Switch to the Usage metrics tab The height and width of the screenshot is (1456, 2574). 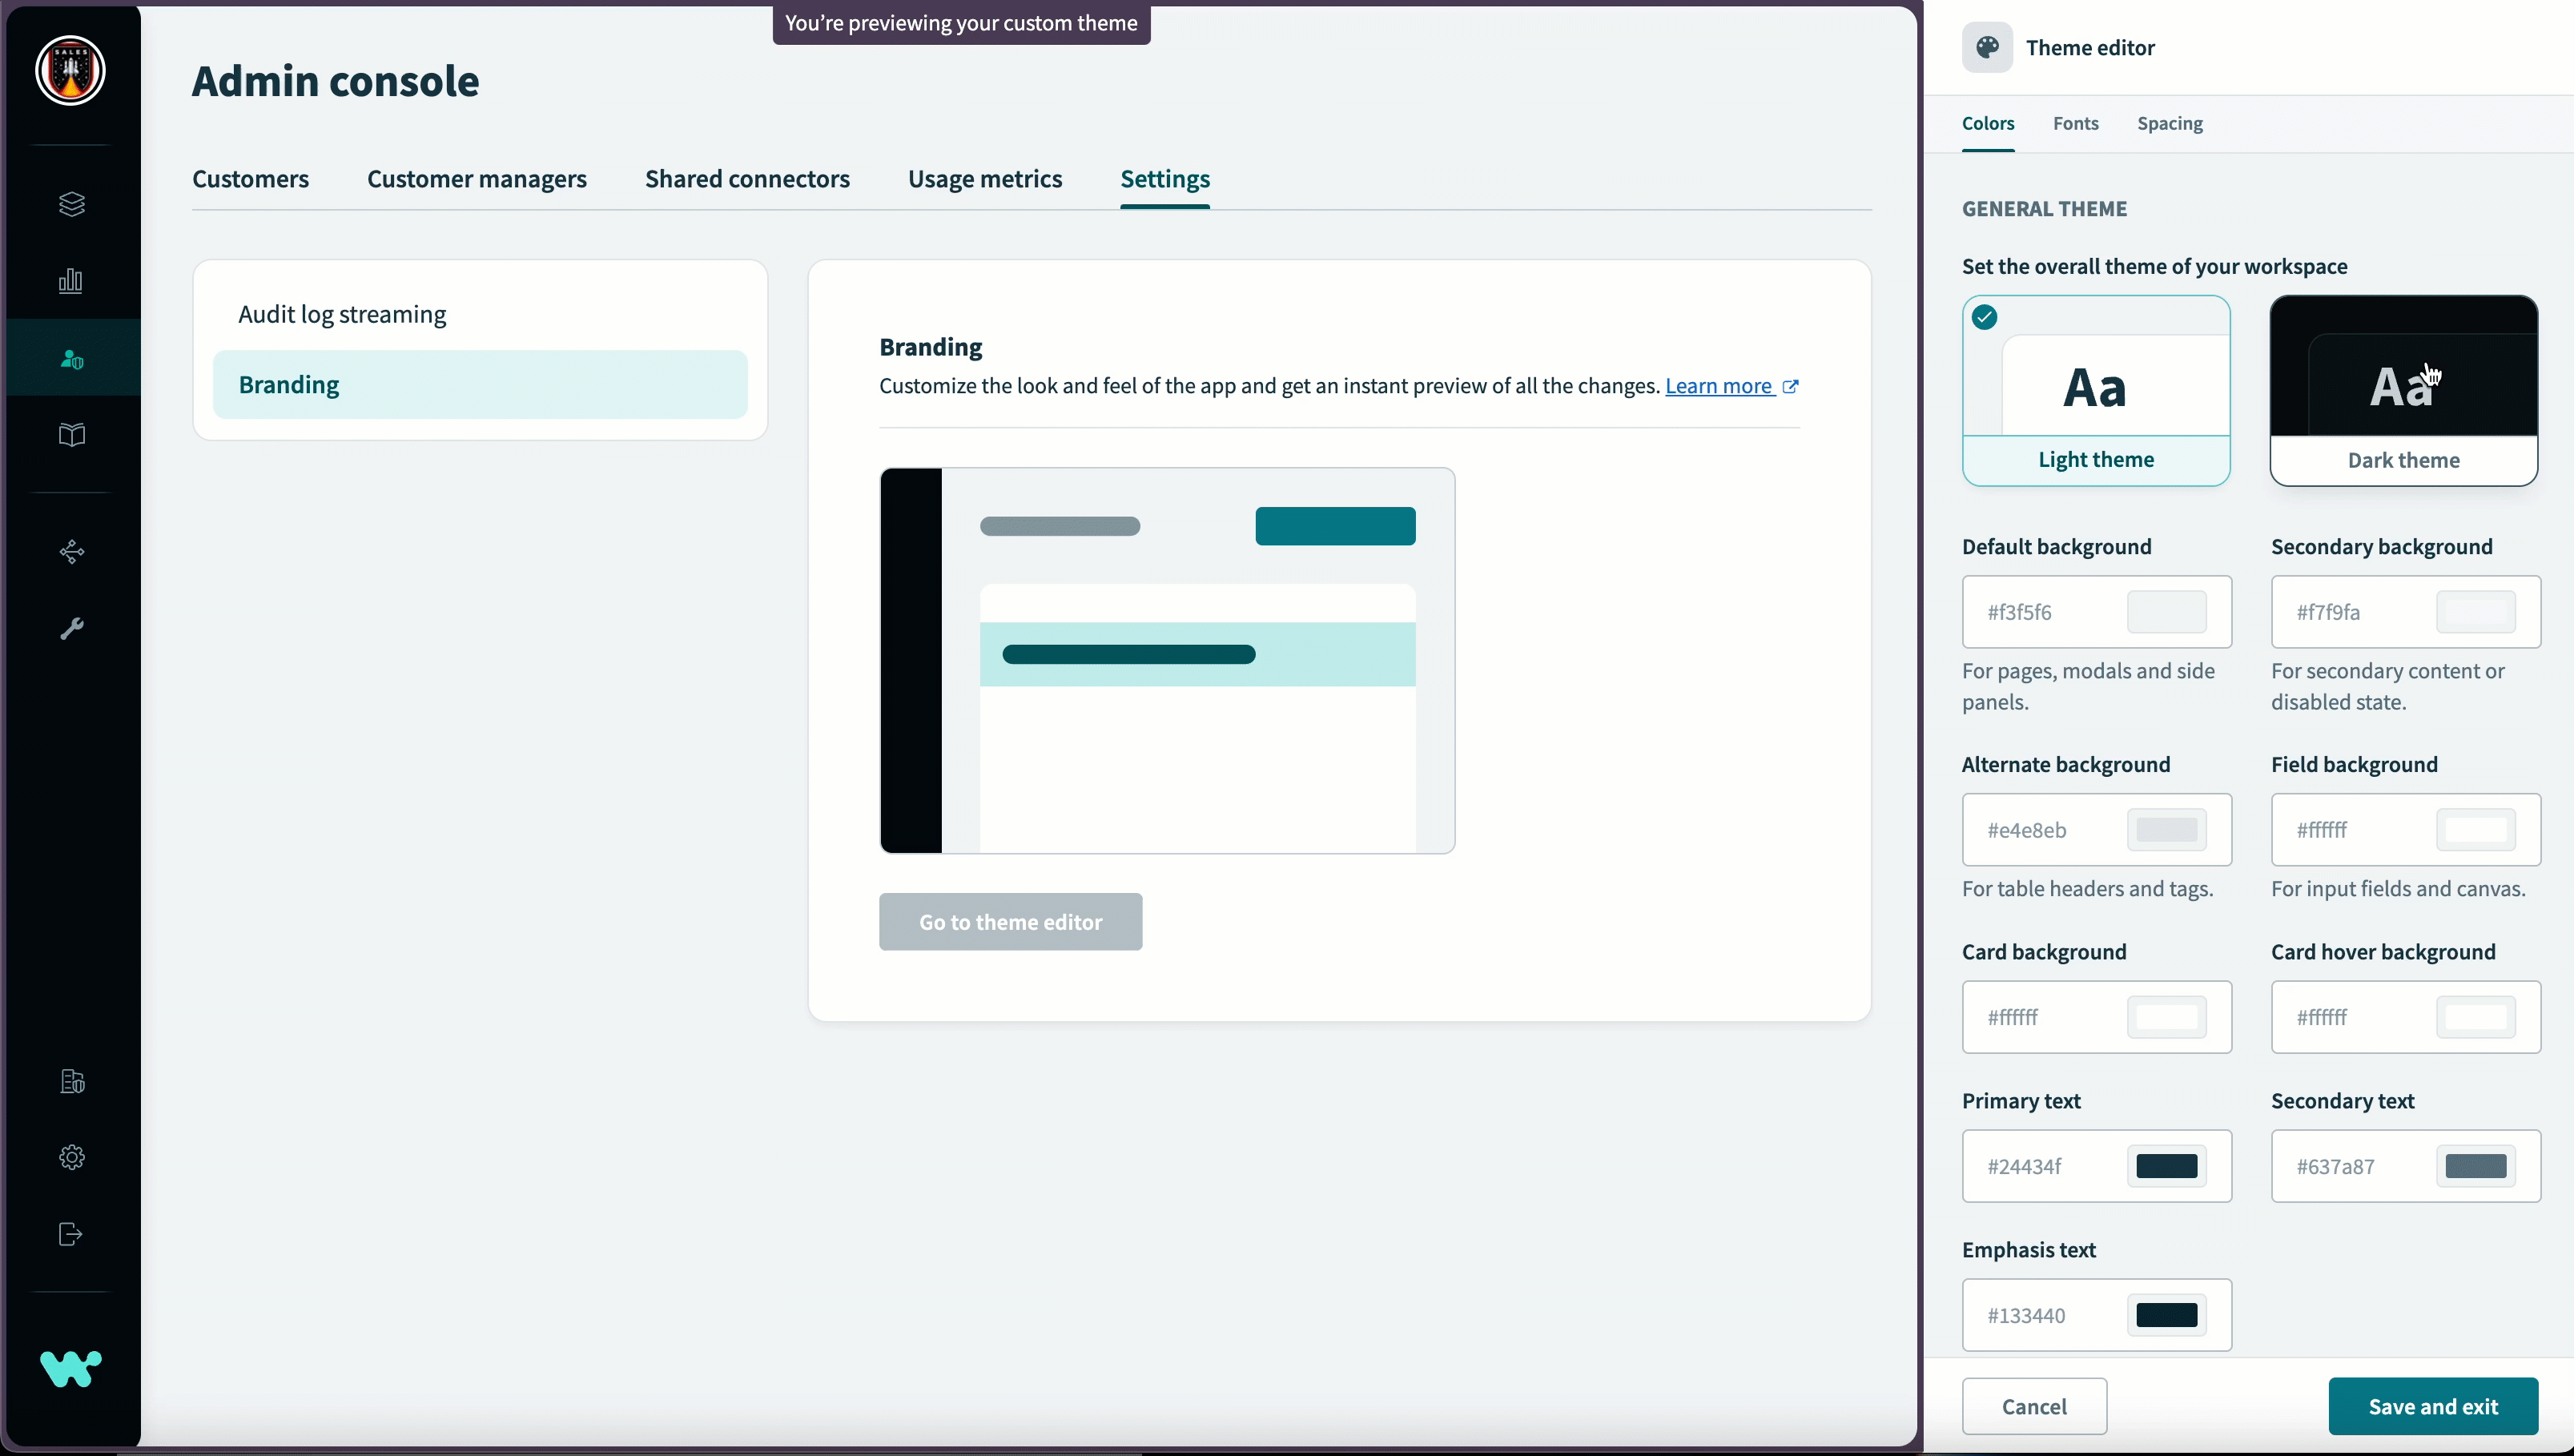[985, 179]
